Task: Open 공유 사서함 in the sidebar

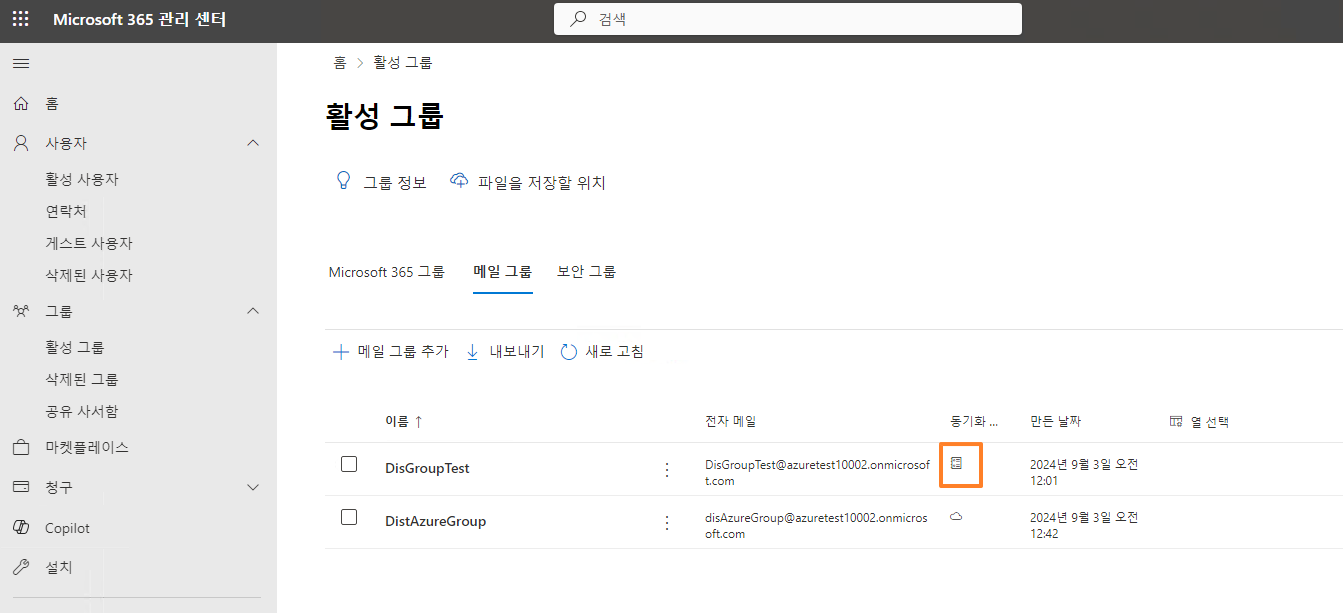Action: [82, 411]
